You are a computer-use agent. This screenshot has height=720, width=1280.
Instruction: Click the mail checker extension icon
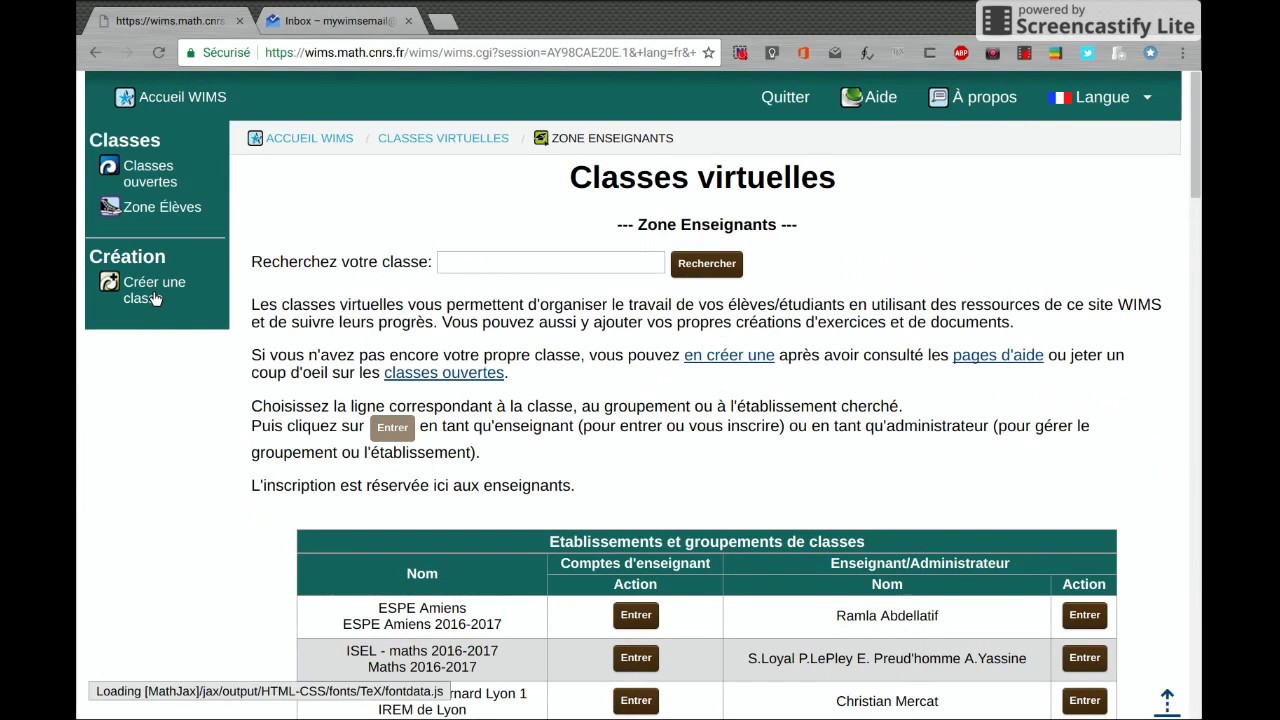point(835,53)
